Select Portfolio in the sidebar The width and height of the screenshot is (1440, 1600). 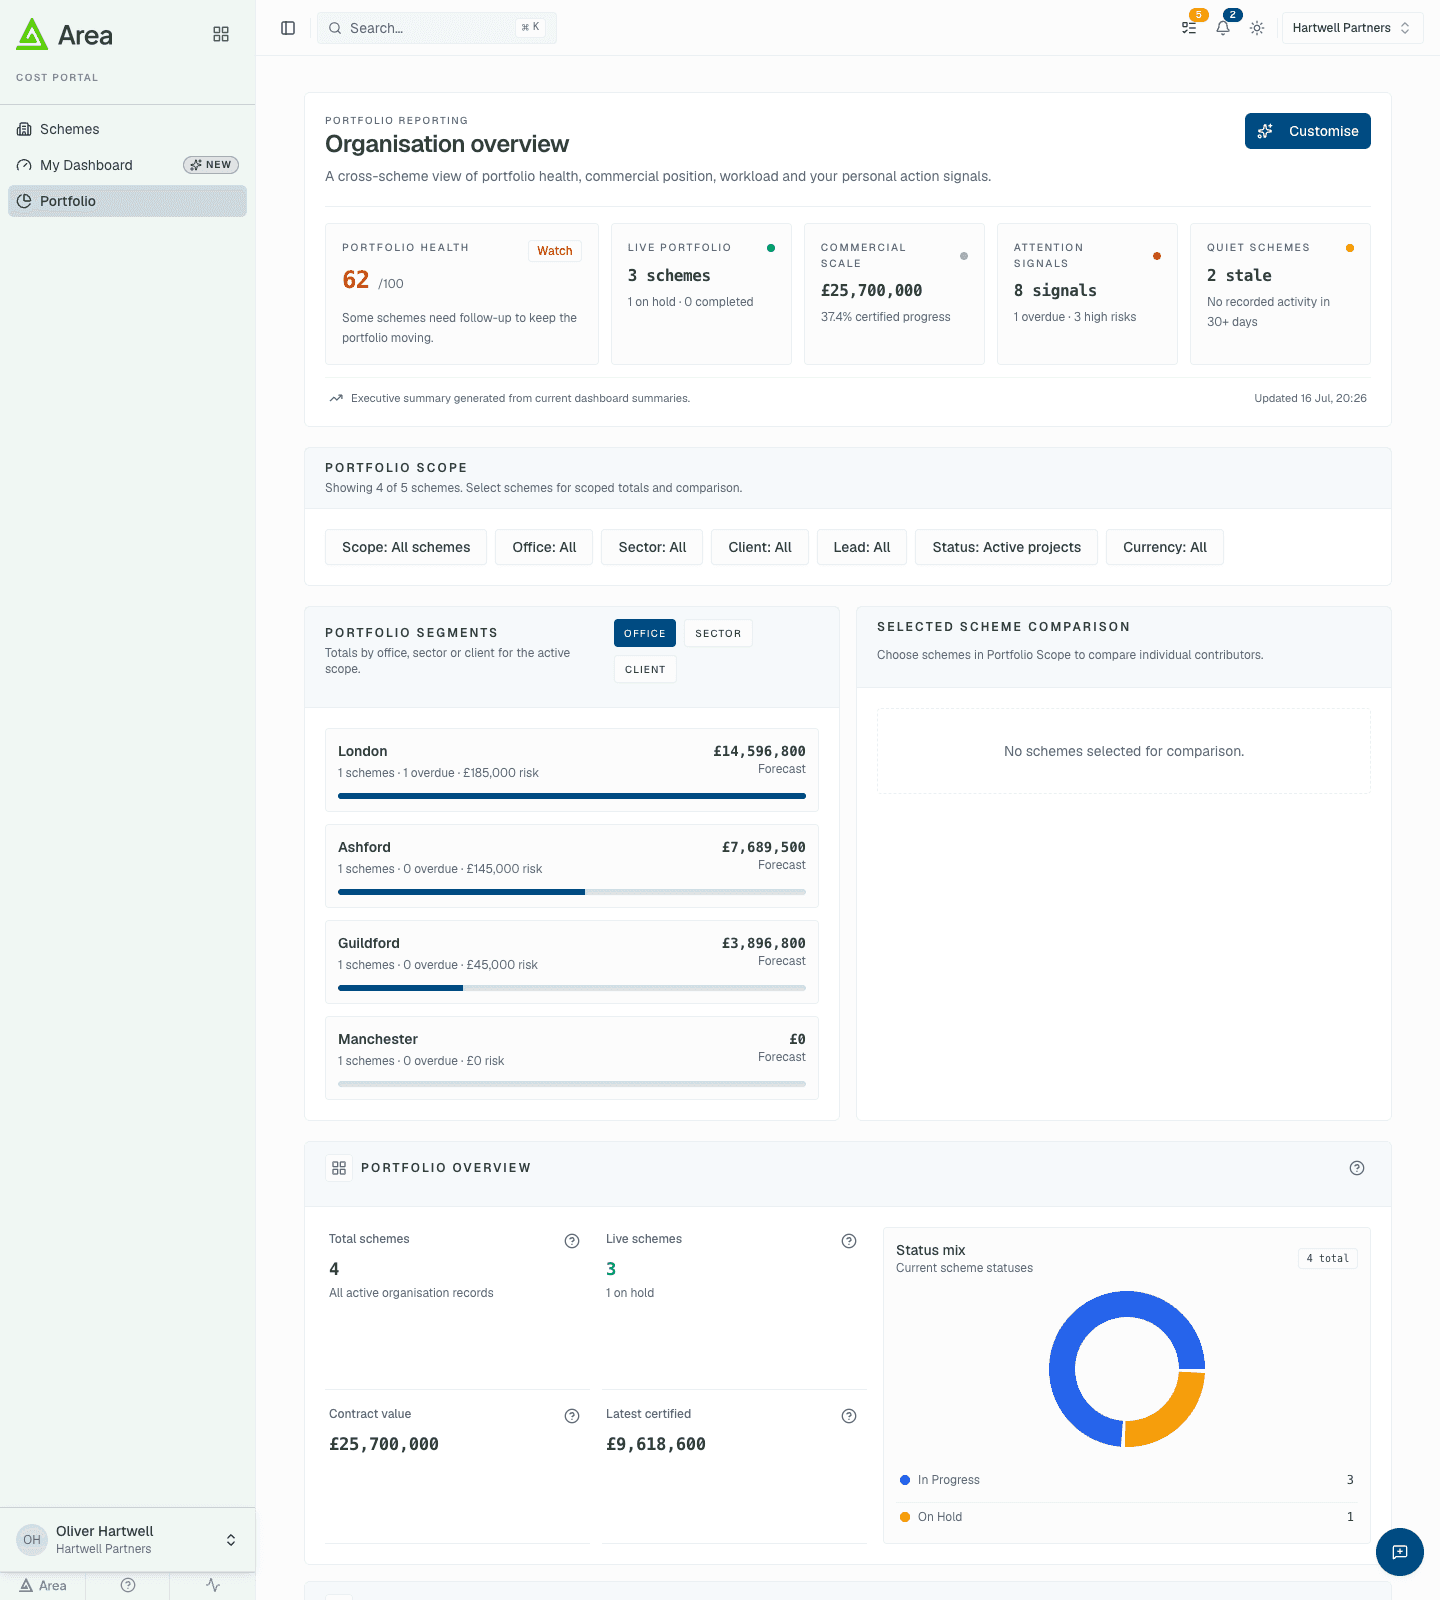pos(127,201)
